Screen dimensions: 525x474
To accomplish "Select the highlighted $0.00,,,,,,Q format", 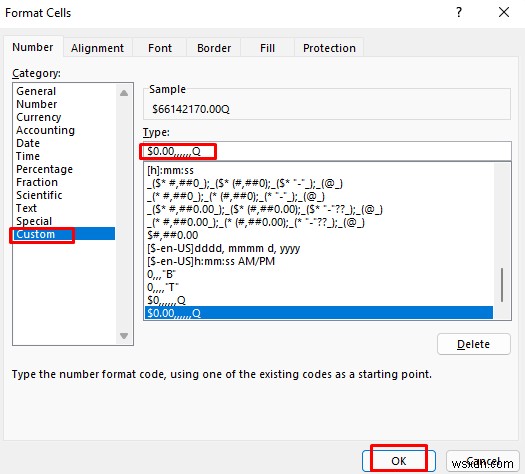I will [x=319, y=313].
